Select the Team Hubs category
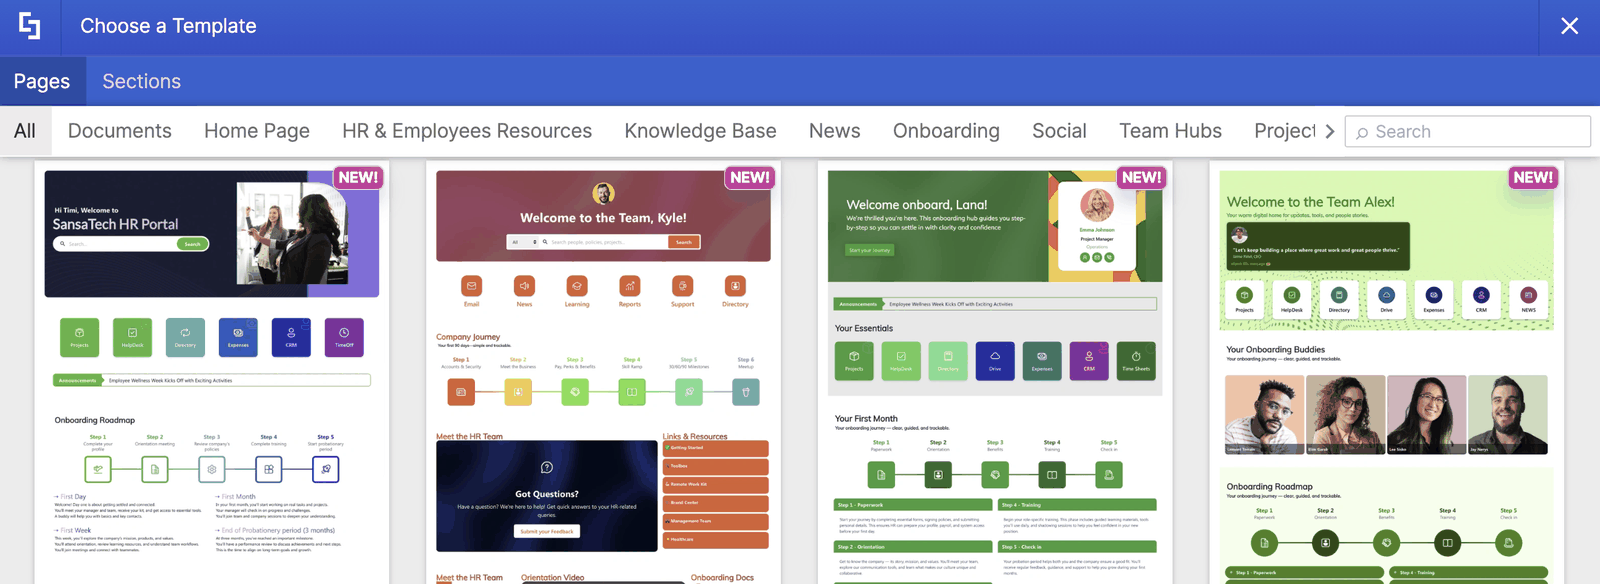1600x584 pixels. (x=1170, y=131)
